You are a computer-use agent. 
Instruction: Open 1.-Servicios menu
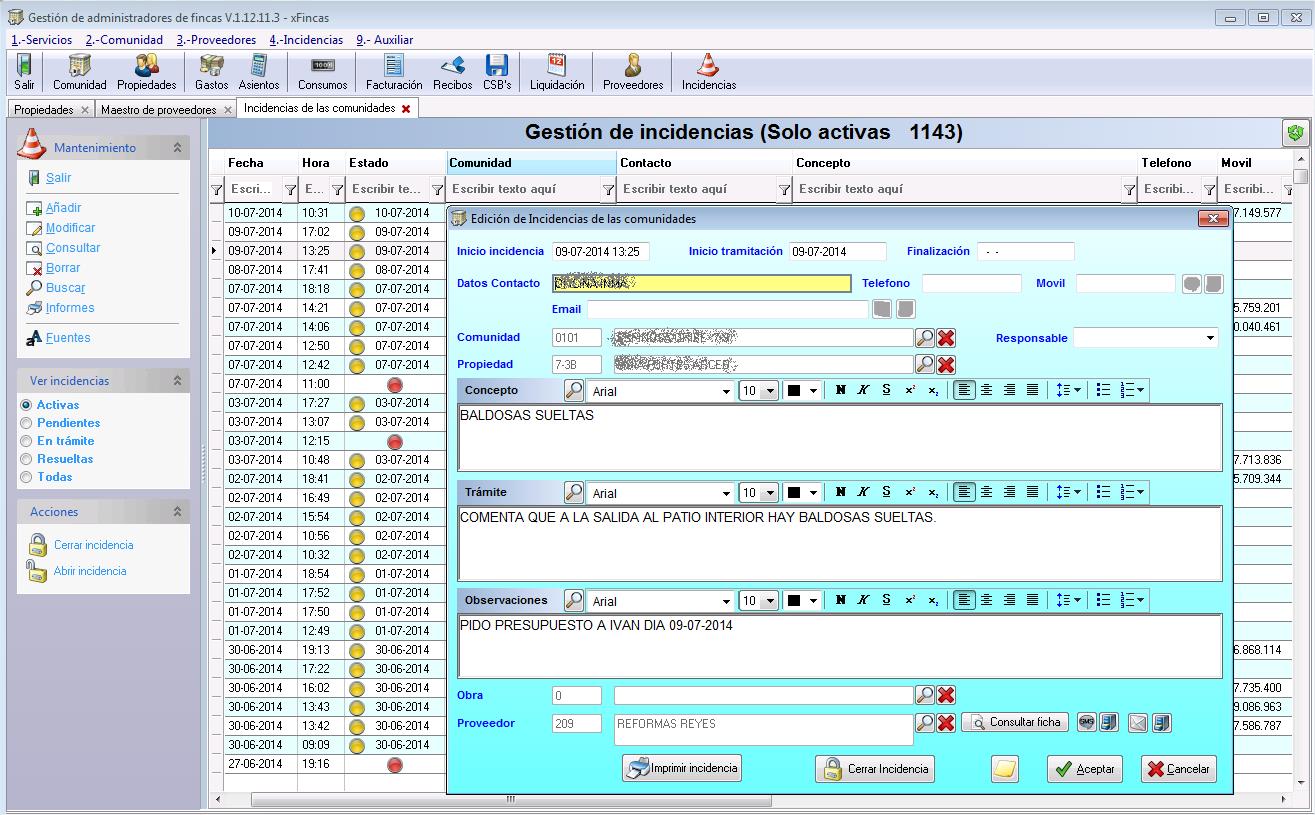pos(41,40)
